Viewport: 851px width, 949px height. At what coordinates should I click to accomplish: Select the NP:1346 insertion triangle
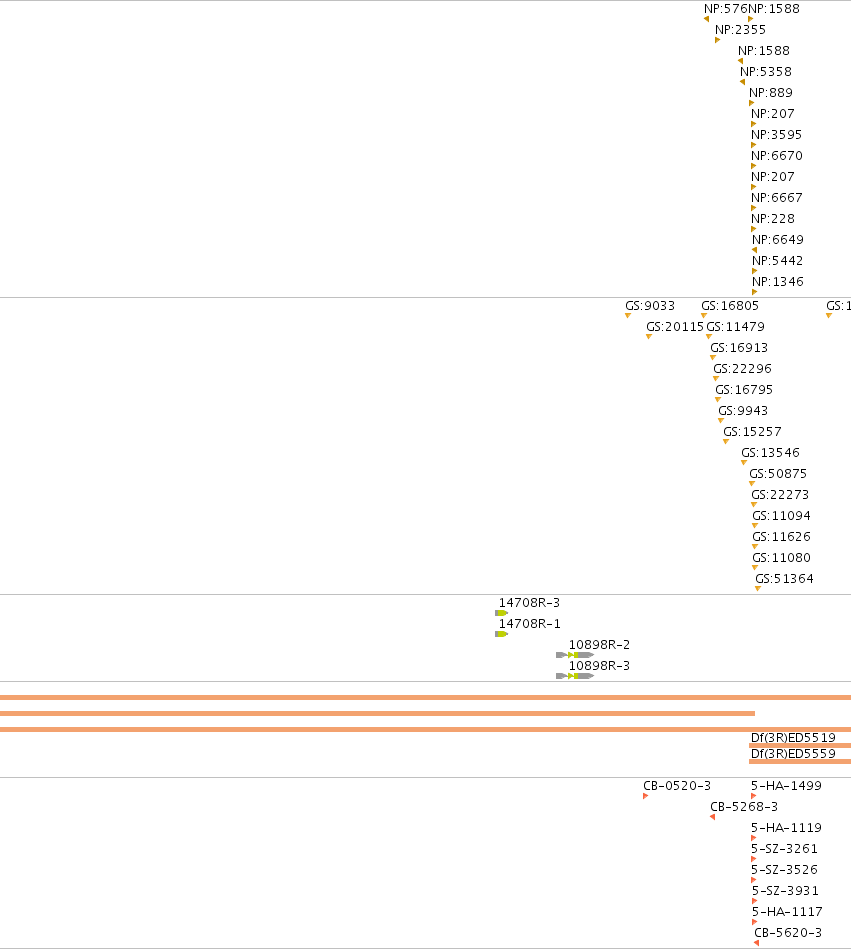[755, 292]
